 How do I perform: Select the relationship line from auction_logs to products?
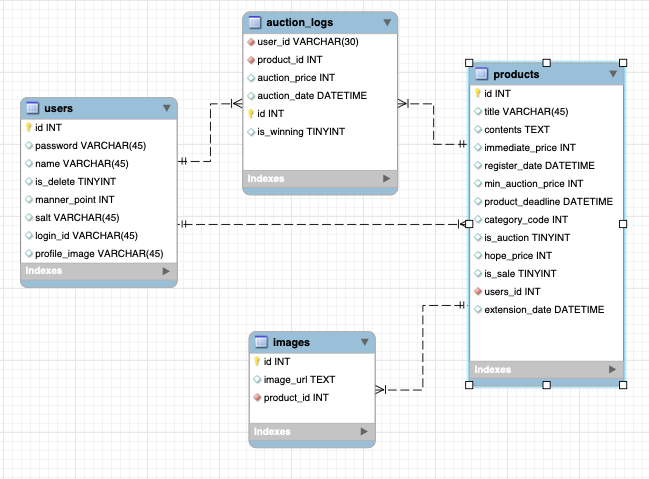pyautogui.click(x=433, y=124)
